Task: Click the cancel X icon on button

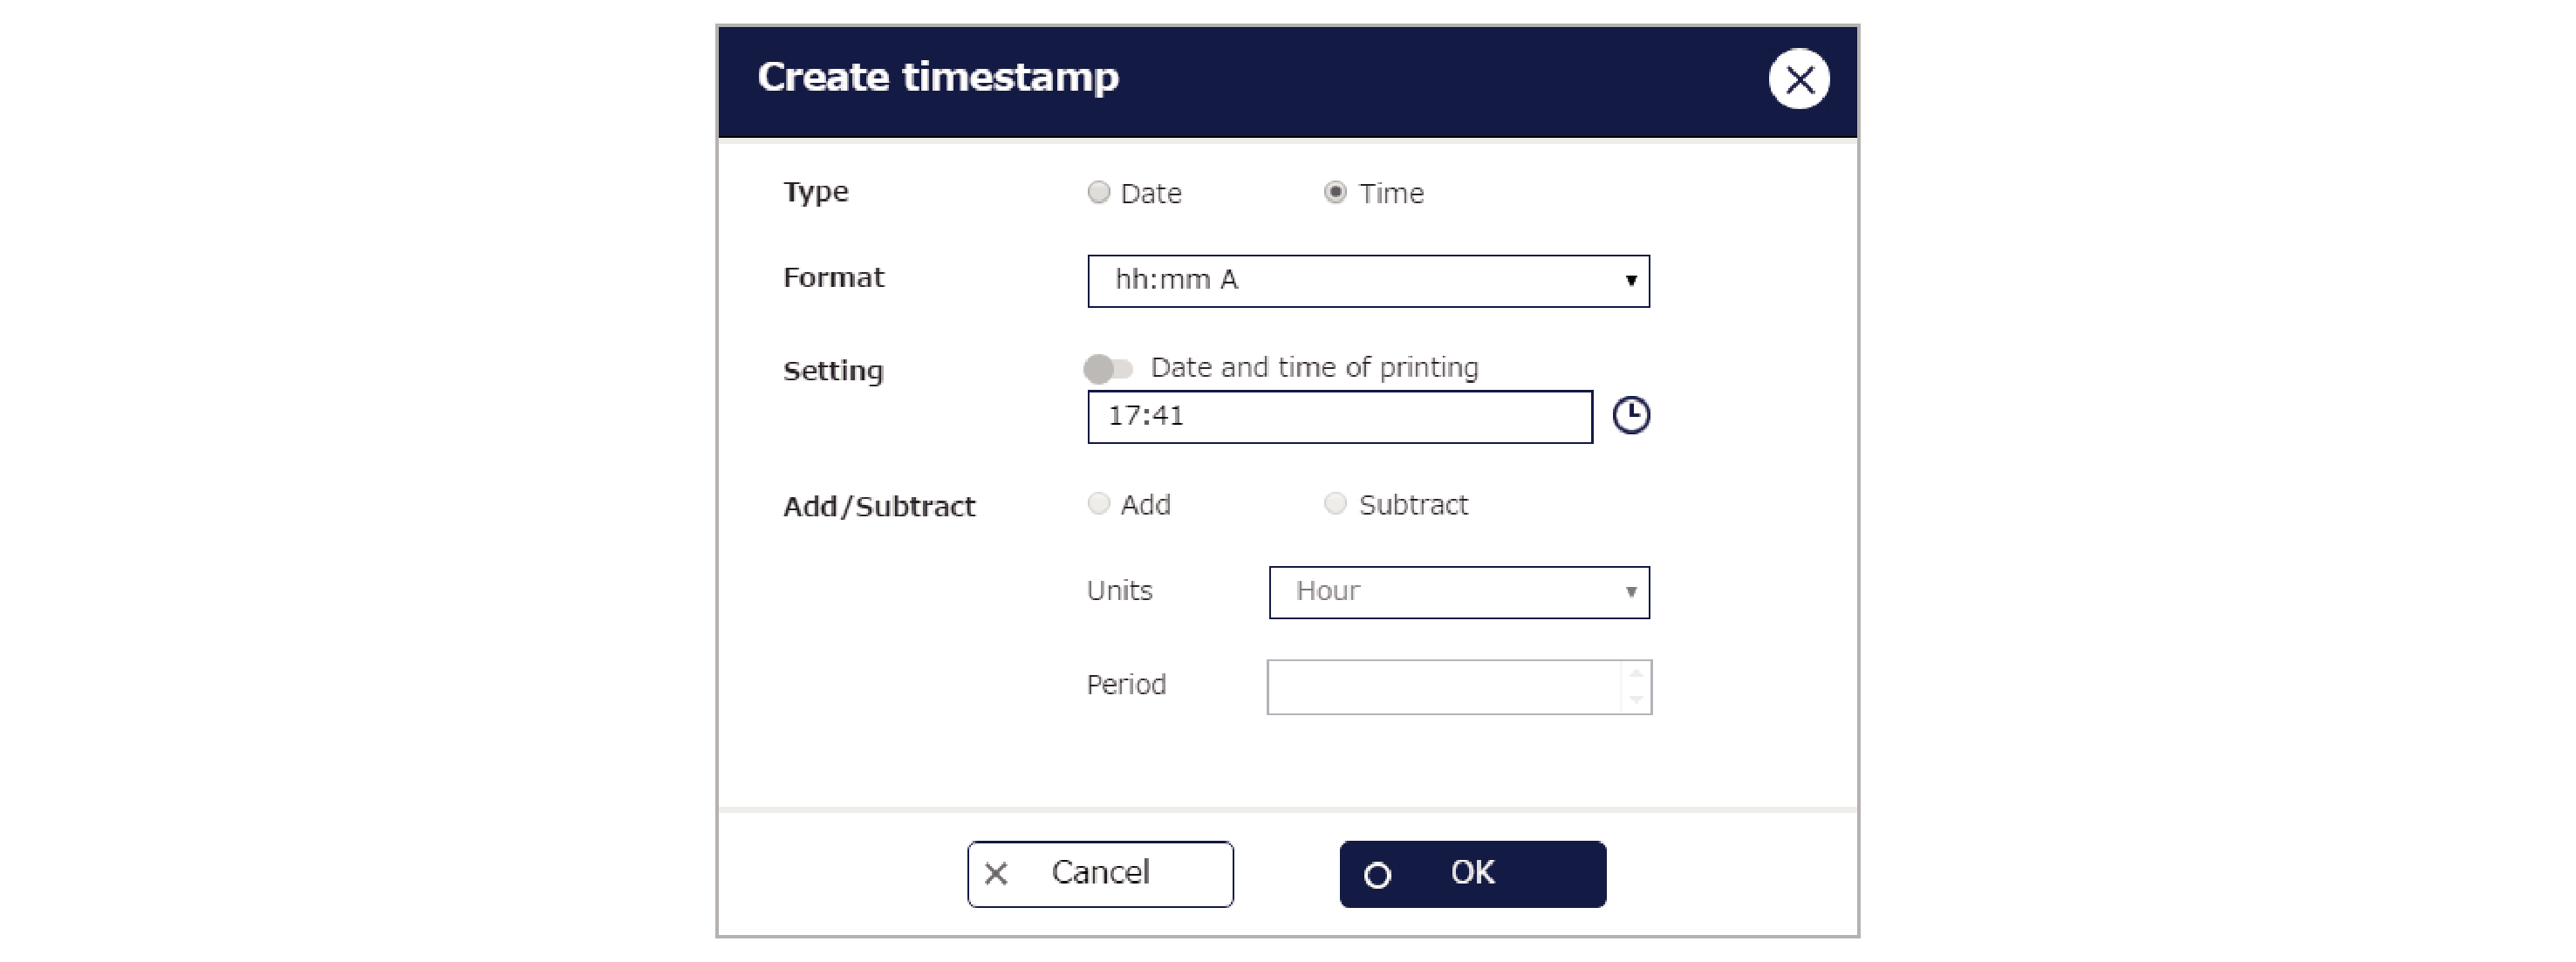Action: tap(997, 873)
